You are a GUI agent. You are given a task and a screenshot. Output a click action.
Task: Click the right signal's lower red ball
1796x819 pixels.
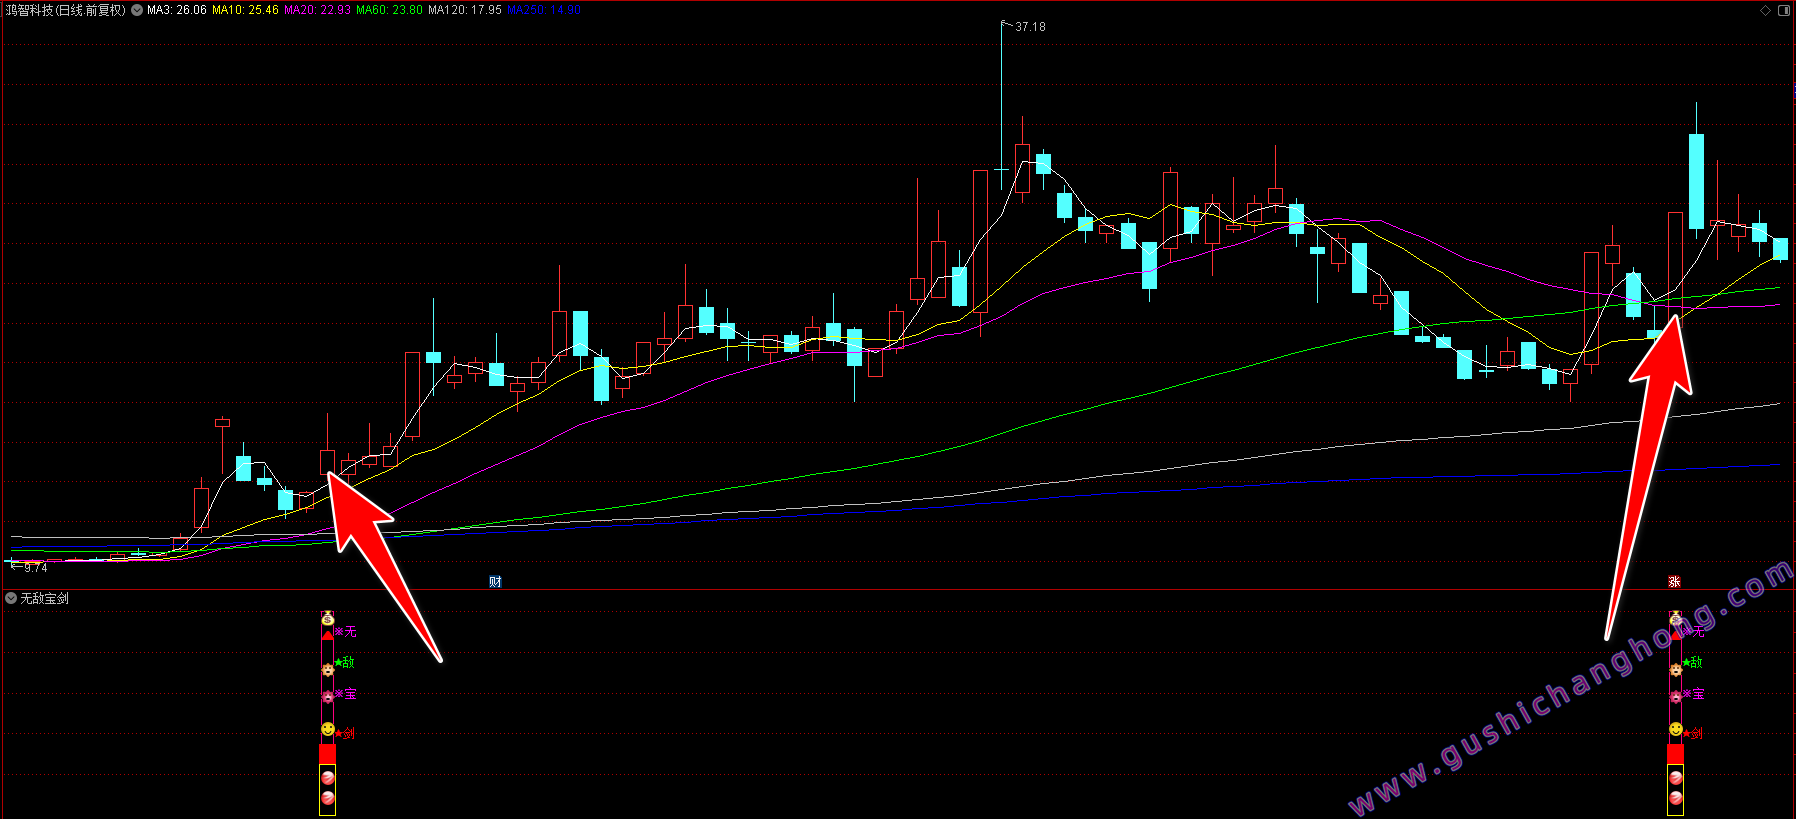(1675, 798)
